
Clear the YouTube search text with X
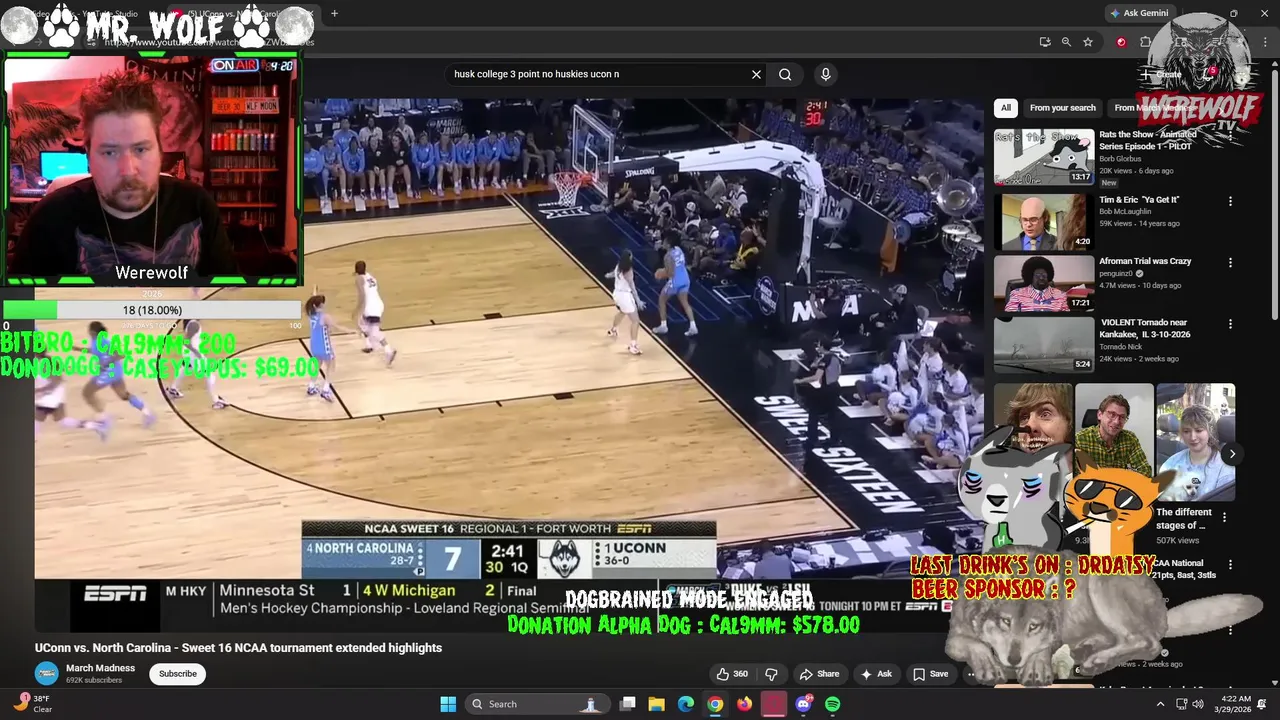756,74
